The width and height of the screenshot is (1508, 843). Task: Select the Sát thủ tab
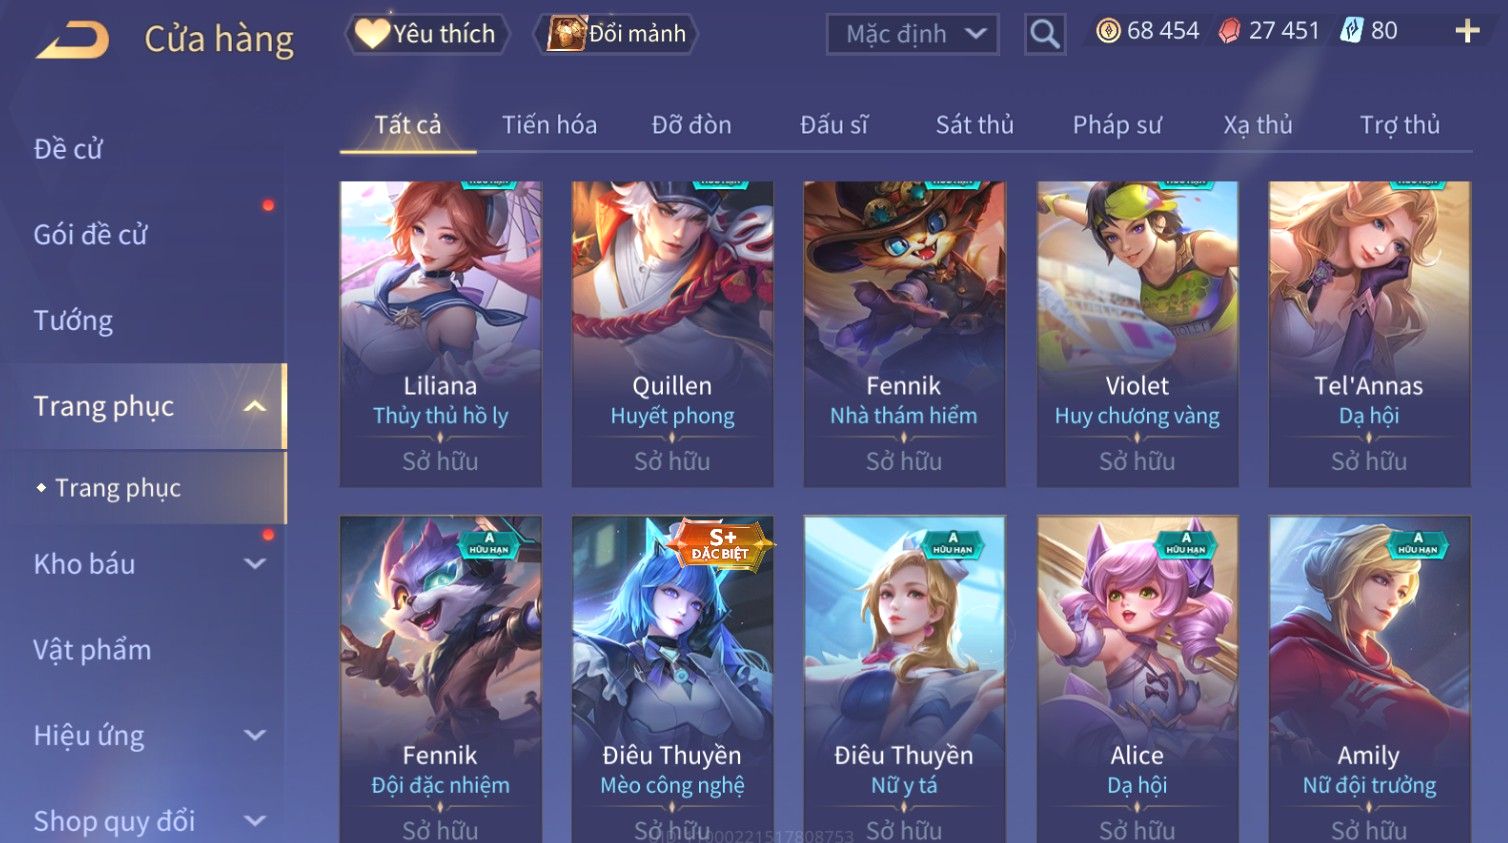coord(974,125)
